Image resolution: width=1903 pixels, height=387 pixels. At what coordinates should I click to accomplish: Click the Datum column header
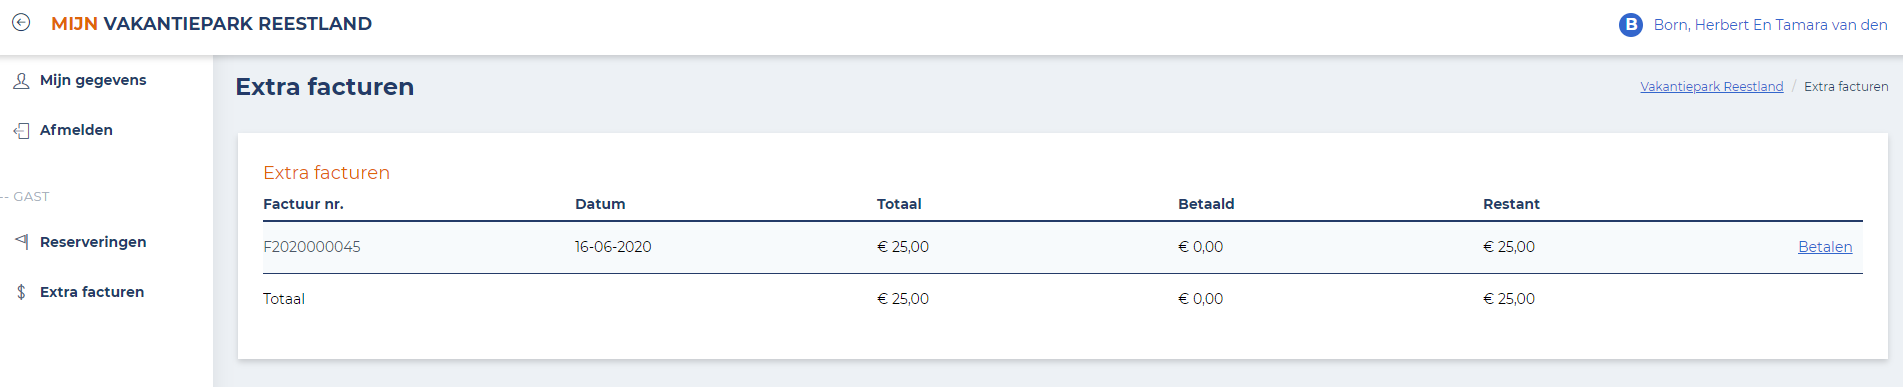coord(600,204)
